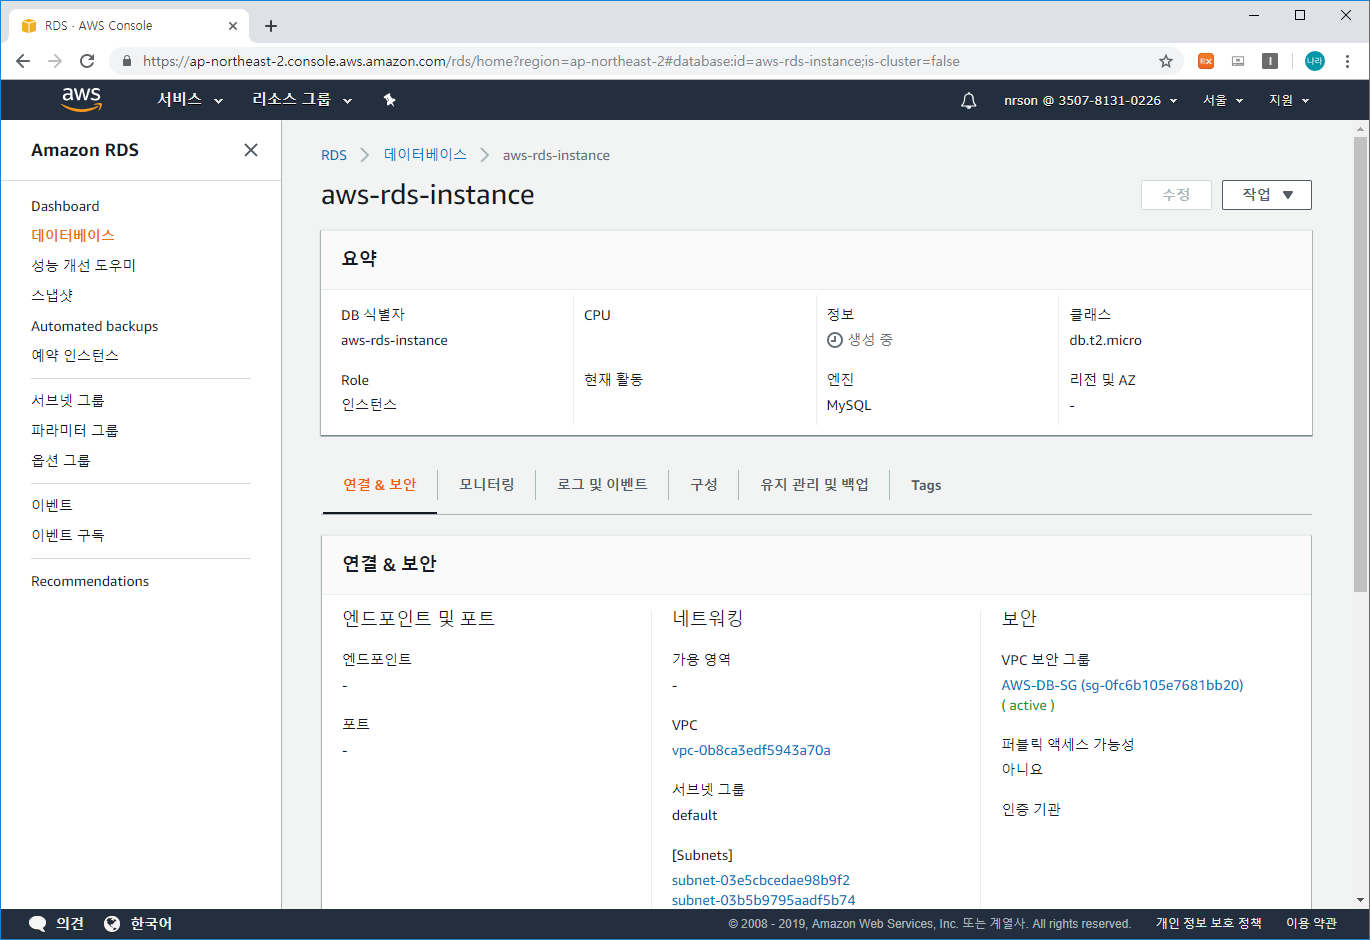Click the page vertical scrollbar thumb
The height and width of the screenshot is (940, 1370).
1360,365
